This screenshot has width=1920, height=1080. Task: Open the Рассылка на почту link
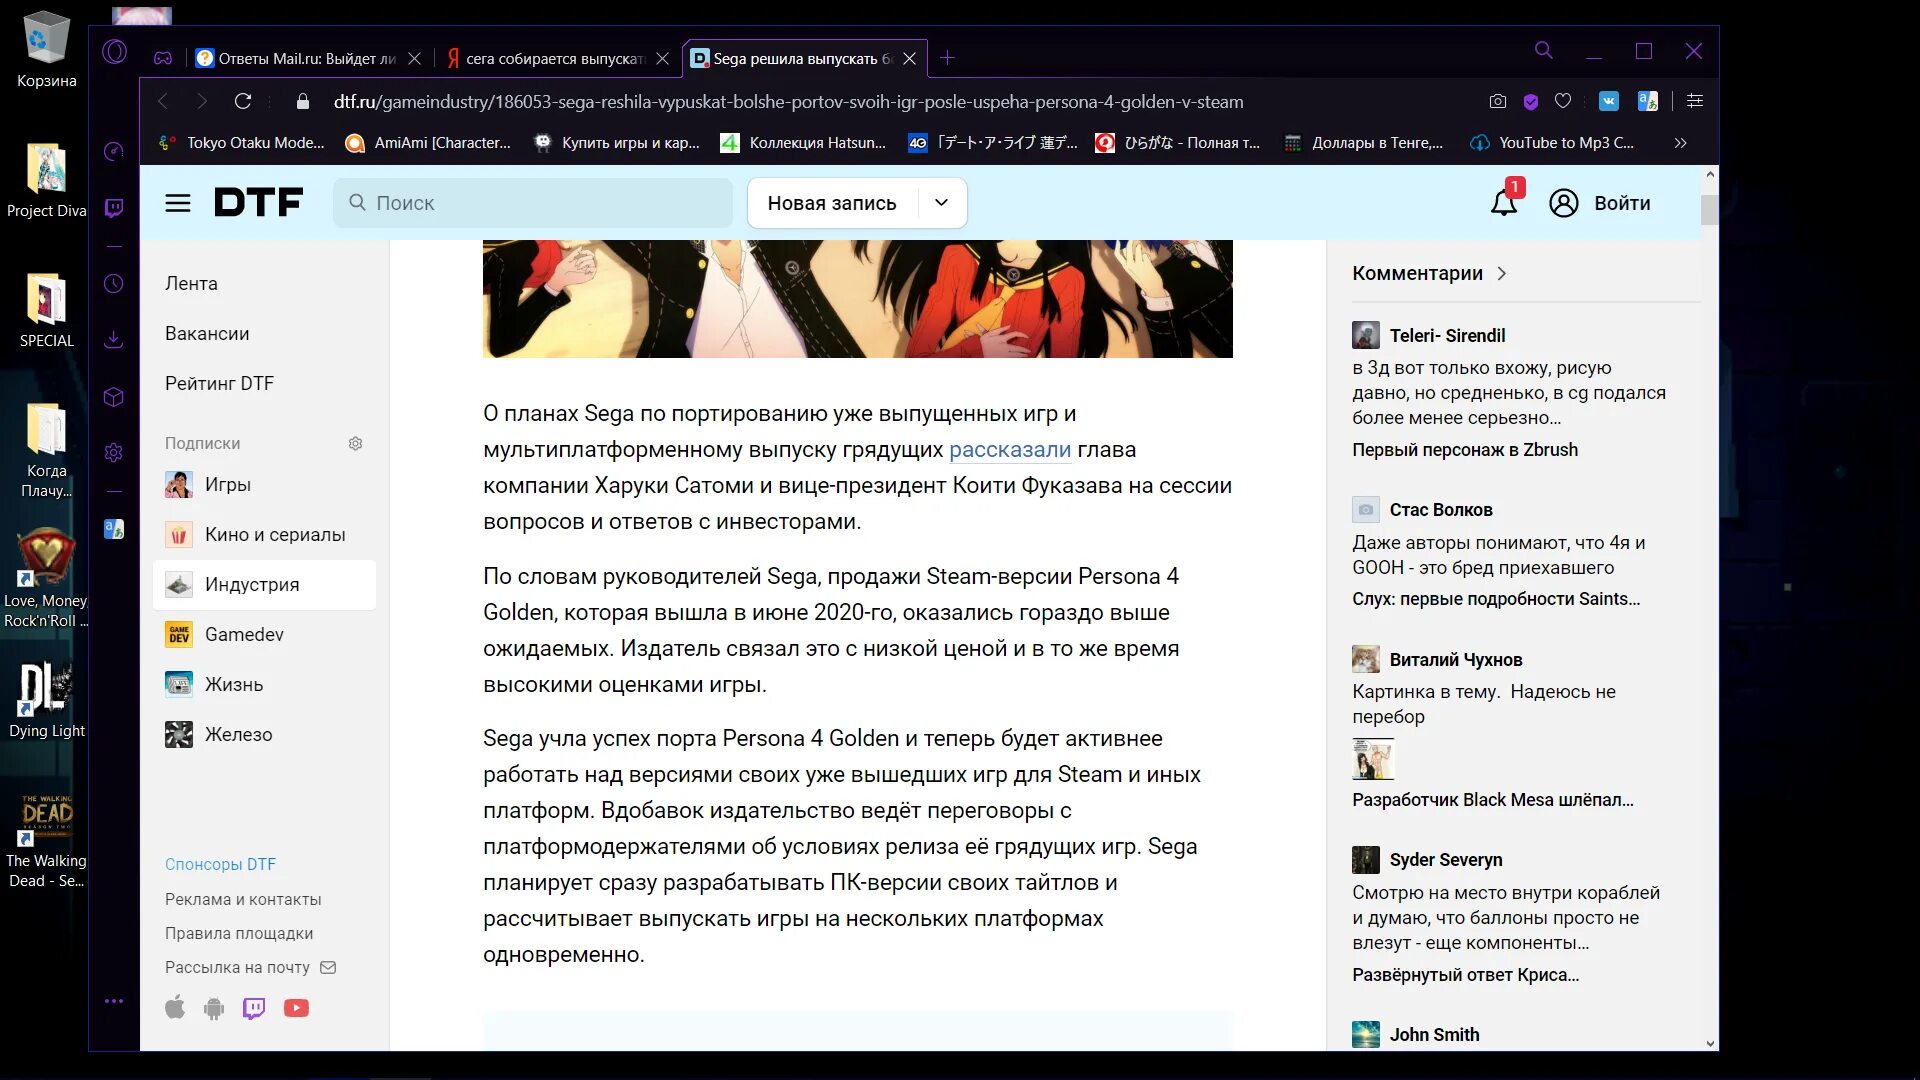pyautogui.click(x=249, y=967)
